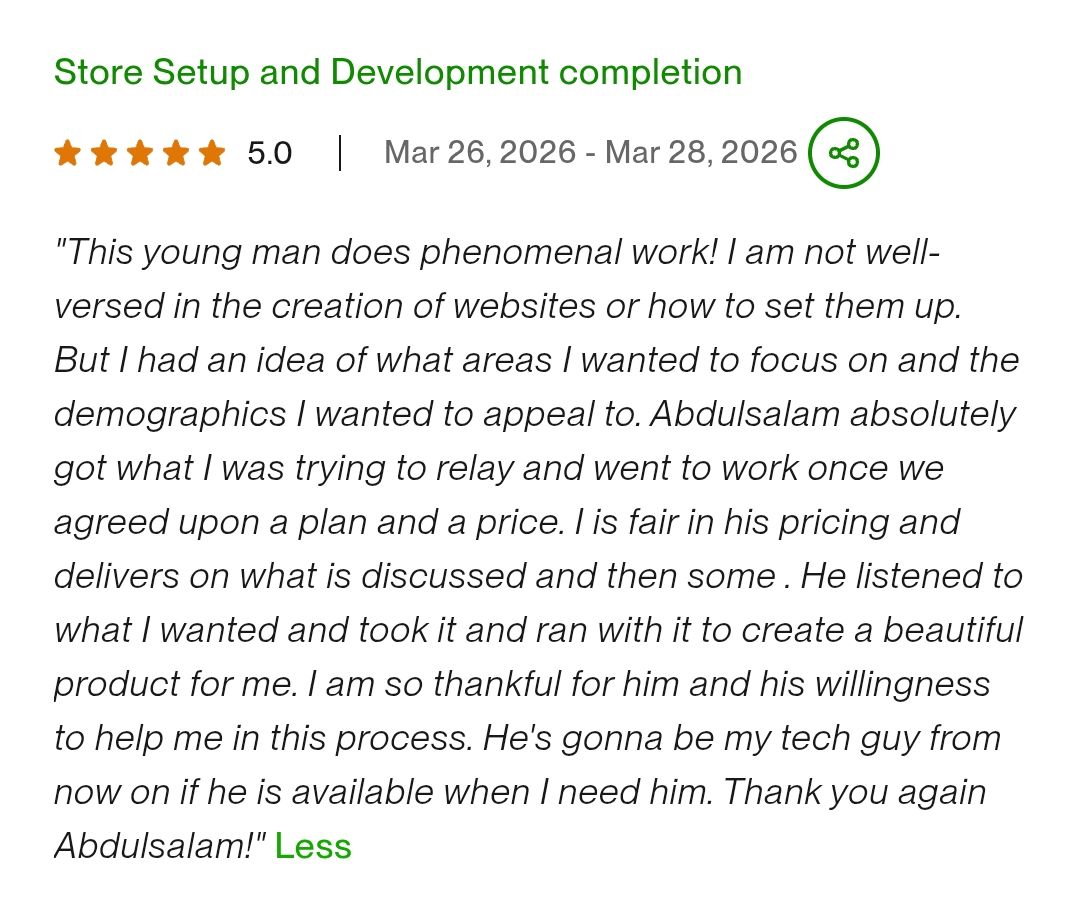
Task: Click the closing word "Abdulsalam!" before Less
Action: 160,846
